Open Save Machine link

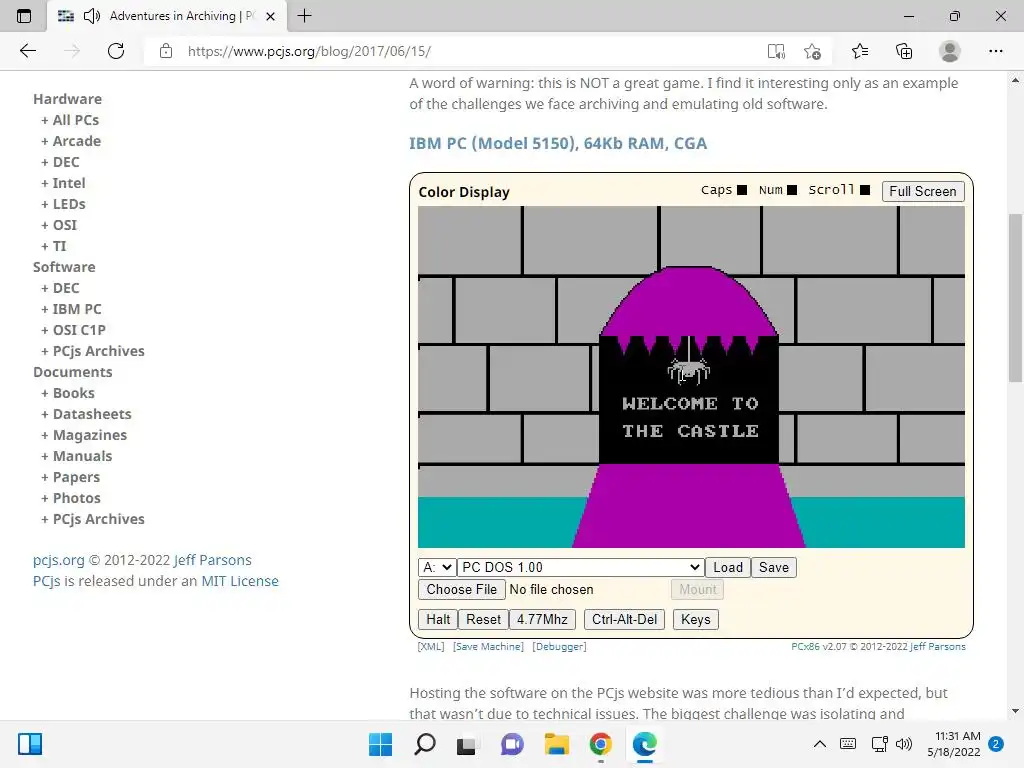click(488, 647)
